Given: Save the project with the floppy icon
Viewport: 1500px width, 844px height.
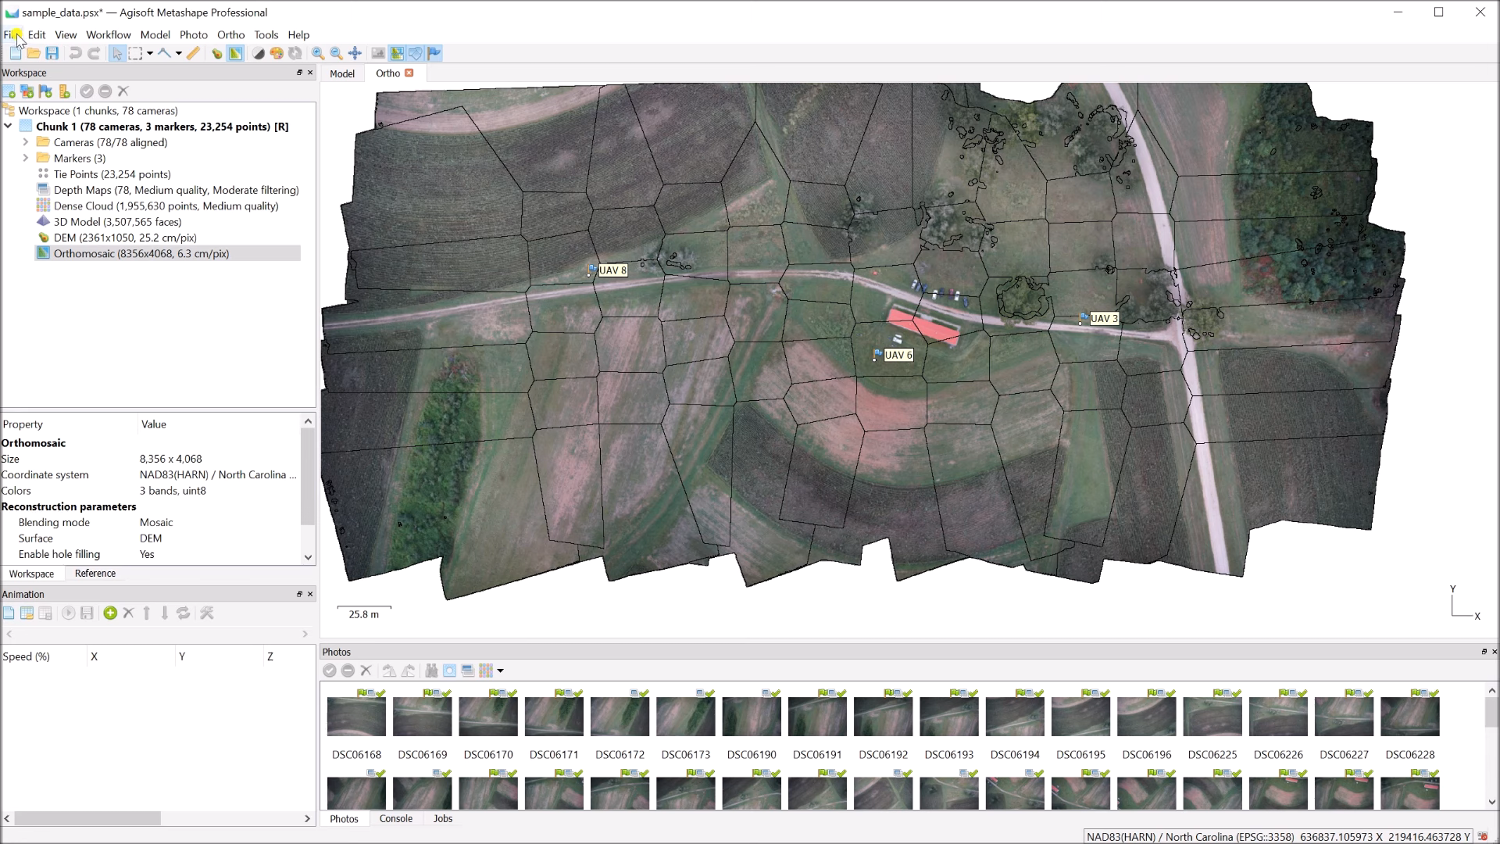Looking at the screenshot, I should (x=52, y=54).
